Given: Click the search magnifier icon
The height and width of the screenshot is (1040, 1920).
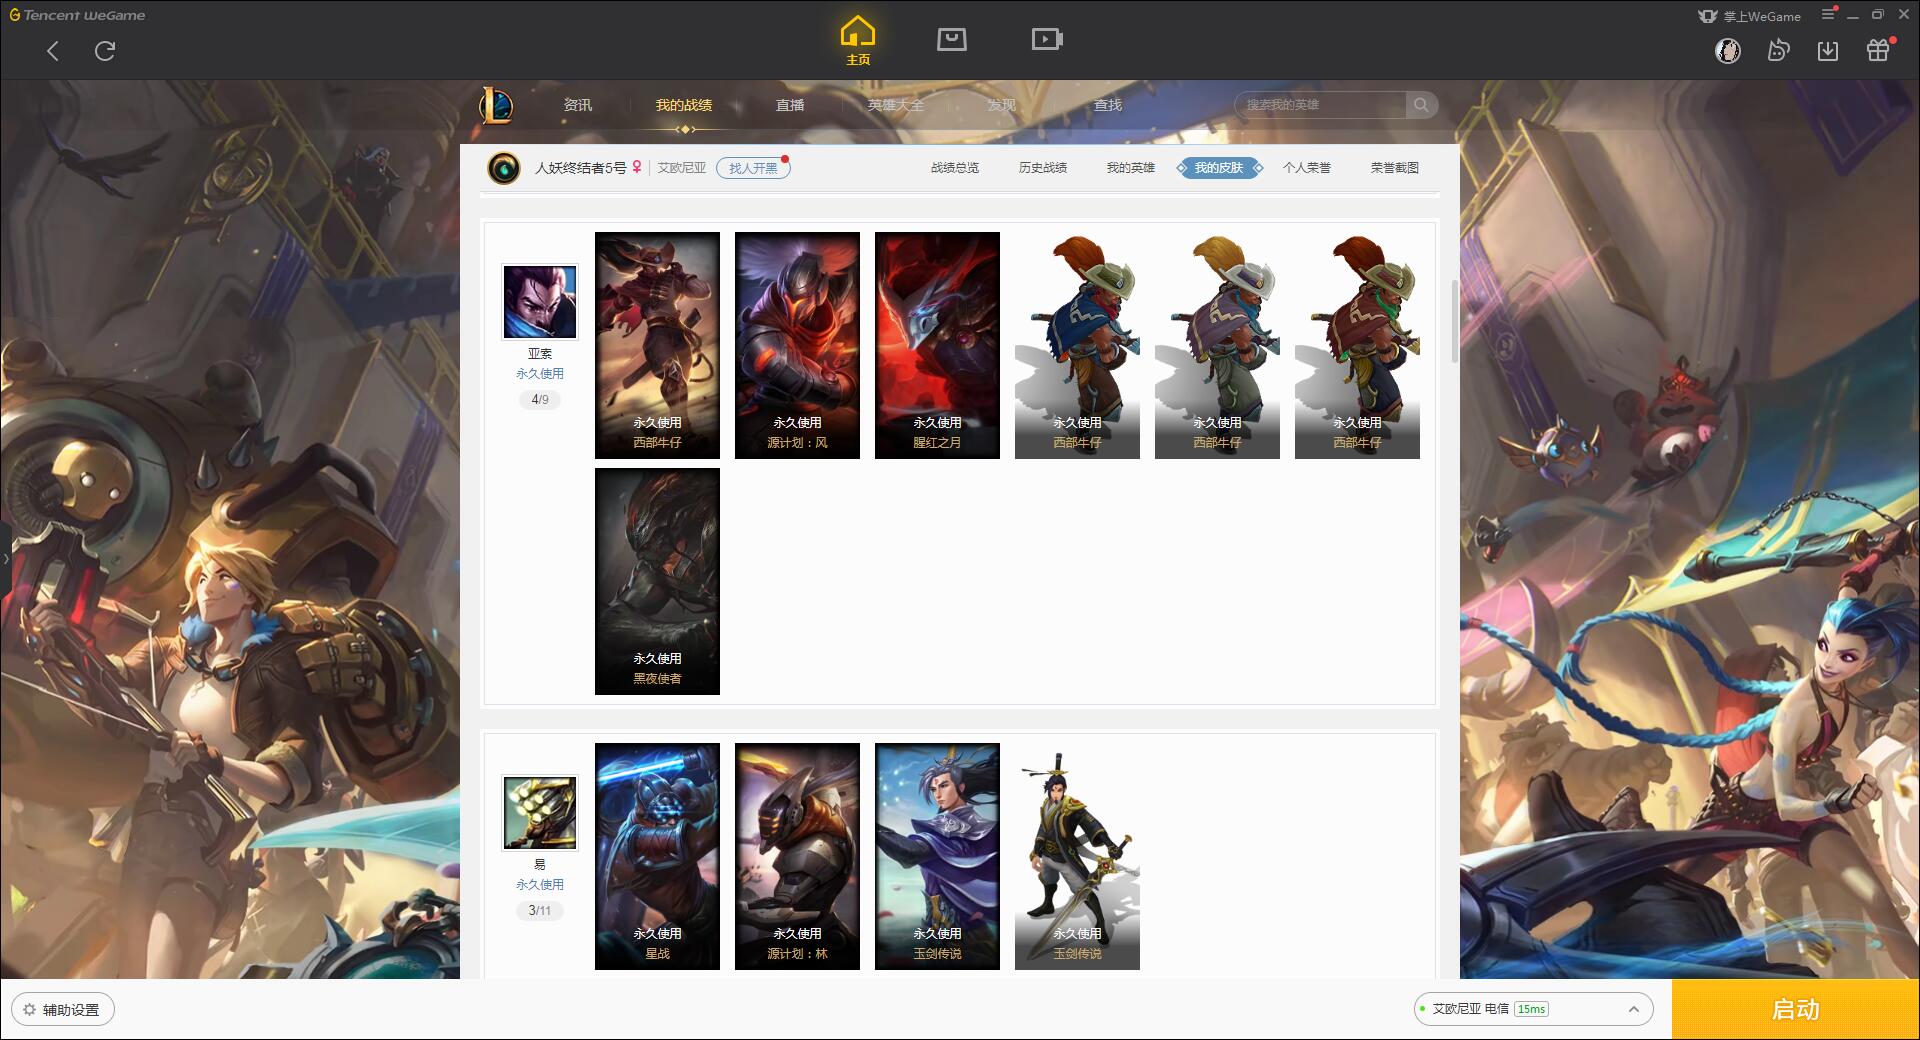Looking at the screenshot, I should pyautogui.click(x=1421, y=105).
